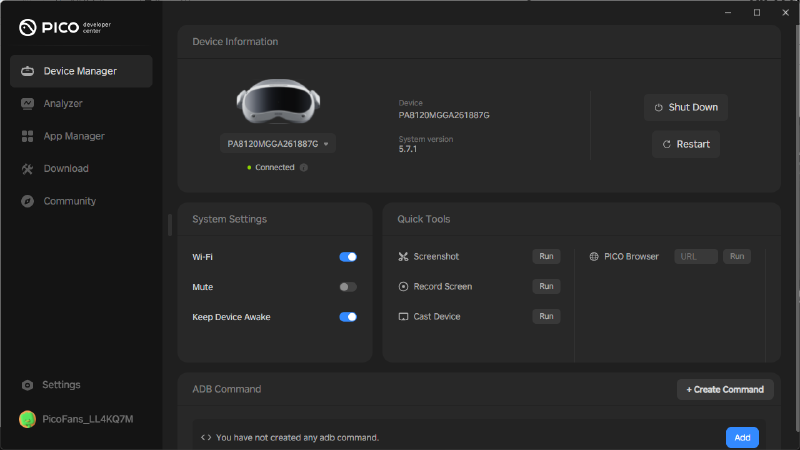800x450 pixels.
Task: Click the adb command code brackets icon
Action: click(x=206, y=437)
